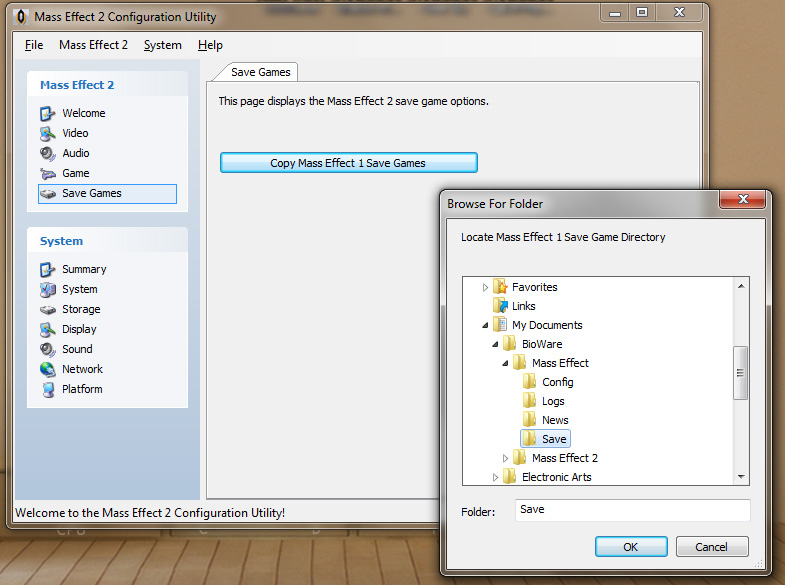Click the folder tree scroll down arrow

point(741,477)
